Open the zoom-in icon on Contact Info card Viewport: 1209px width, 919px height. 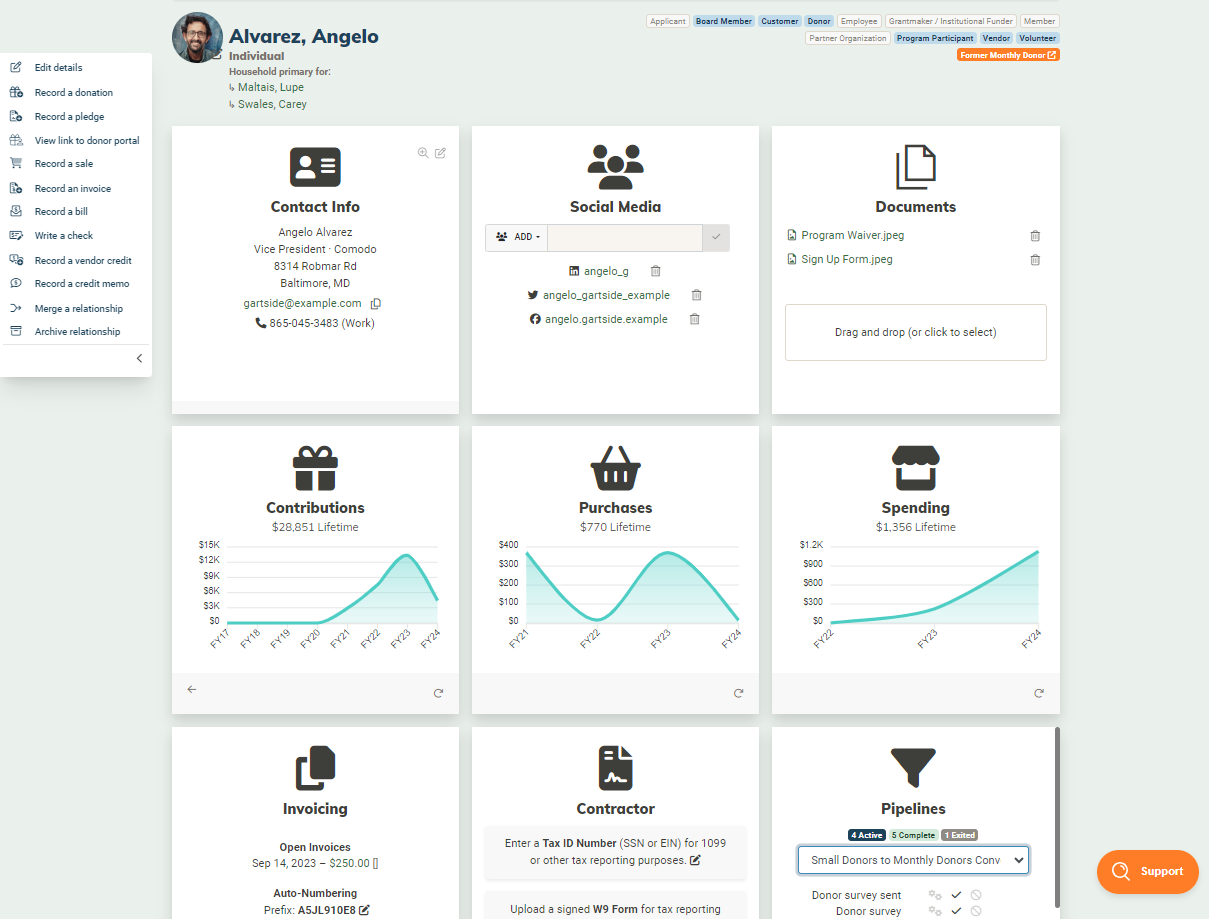point(423,153)
